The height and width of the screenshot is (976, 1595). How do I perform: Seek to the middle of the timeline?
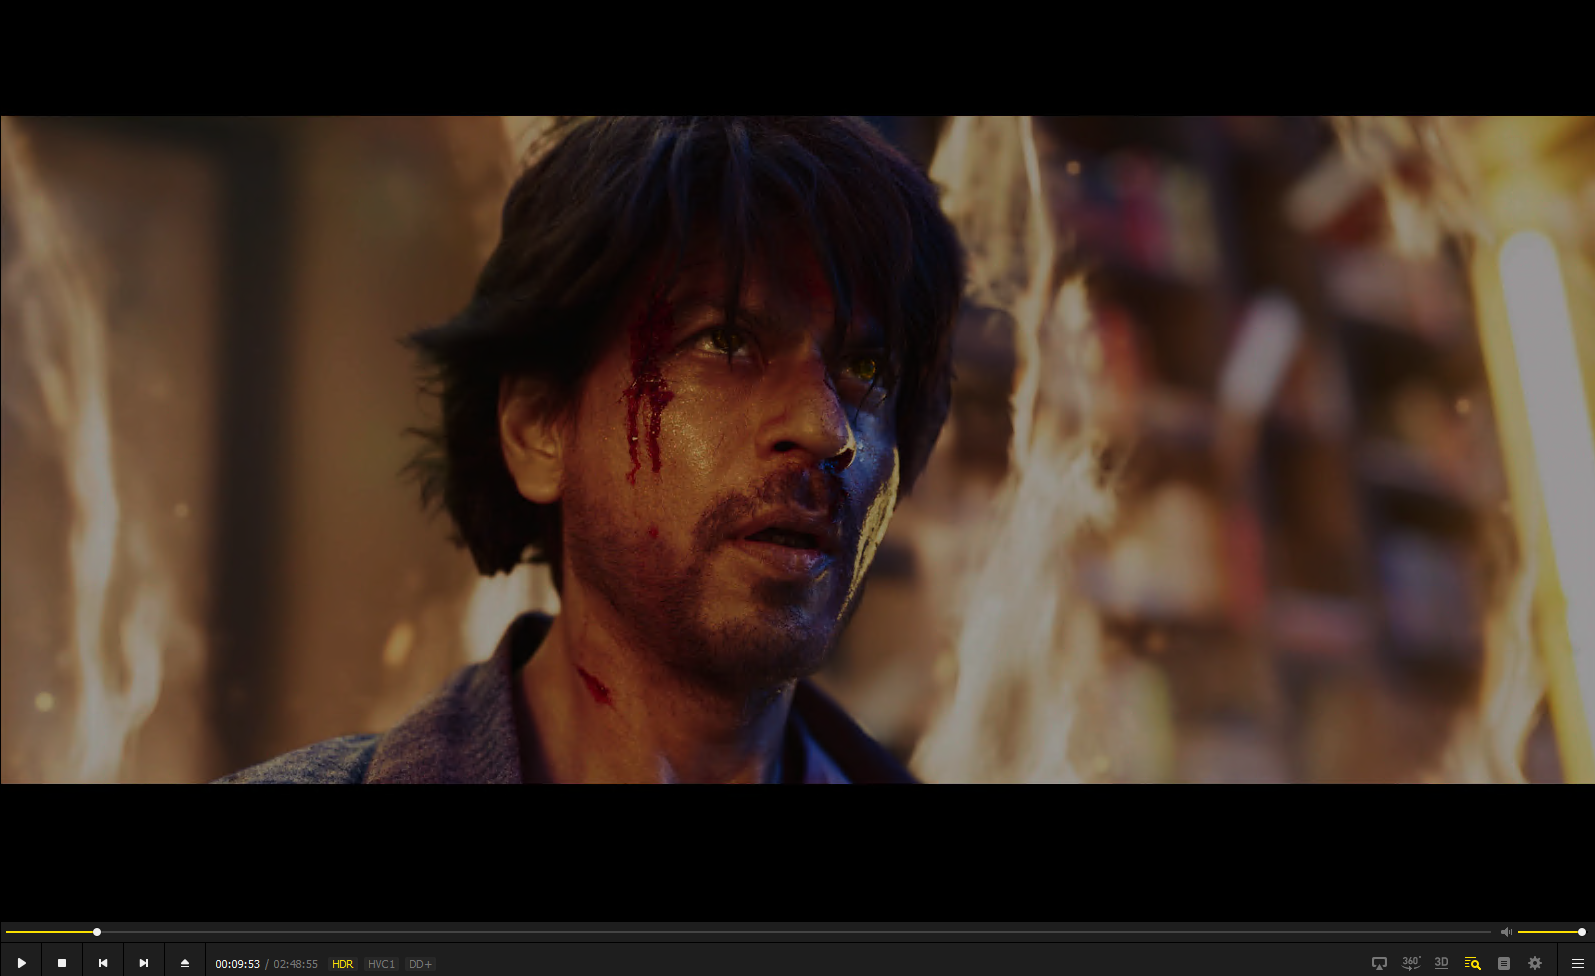[x=748, y=932]
